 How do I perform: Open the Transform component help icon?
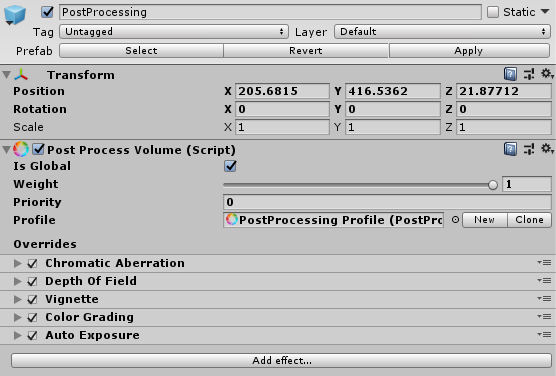(510, 74)
